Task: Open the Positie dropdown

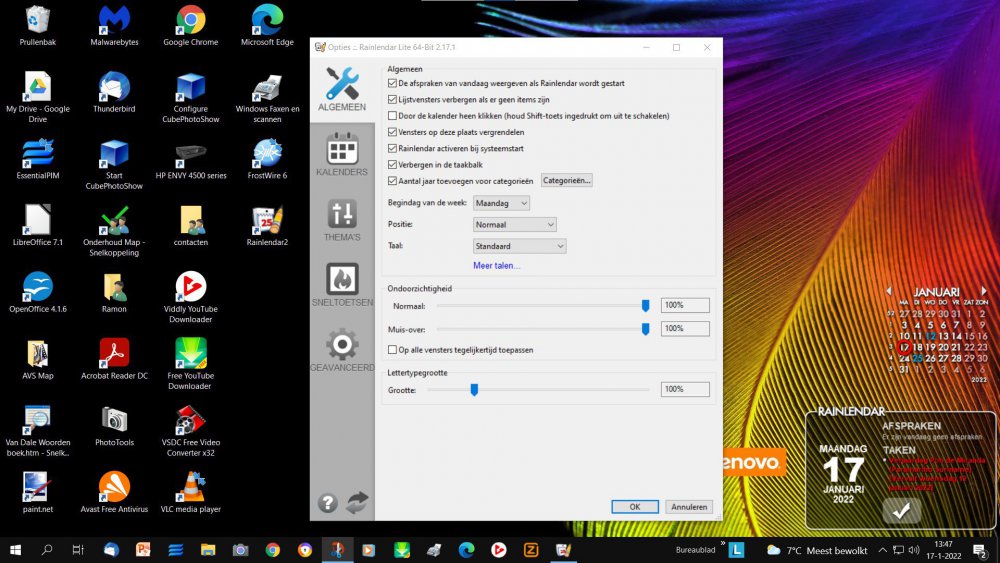Action: (x=514, y=225)
